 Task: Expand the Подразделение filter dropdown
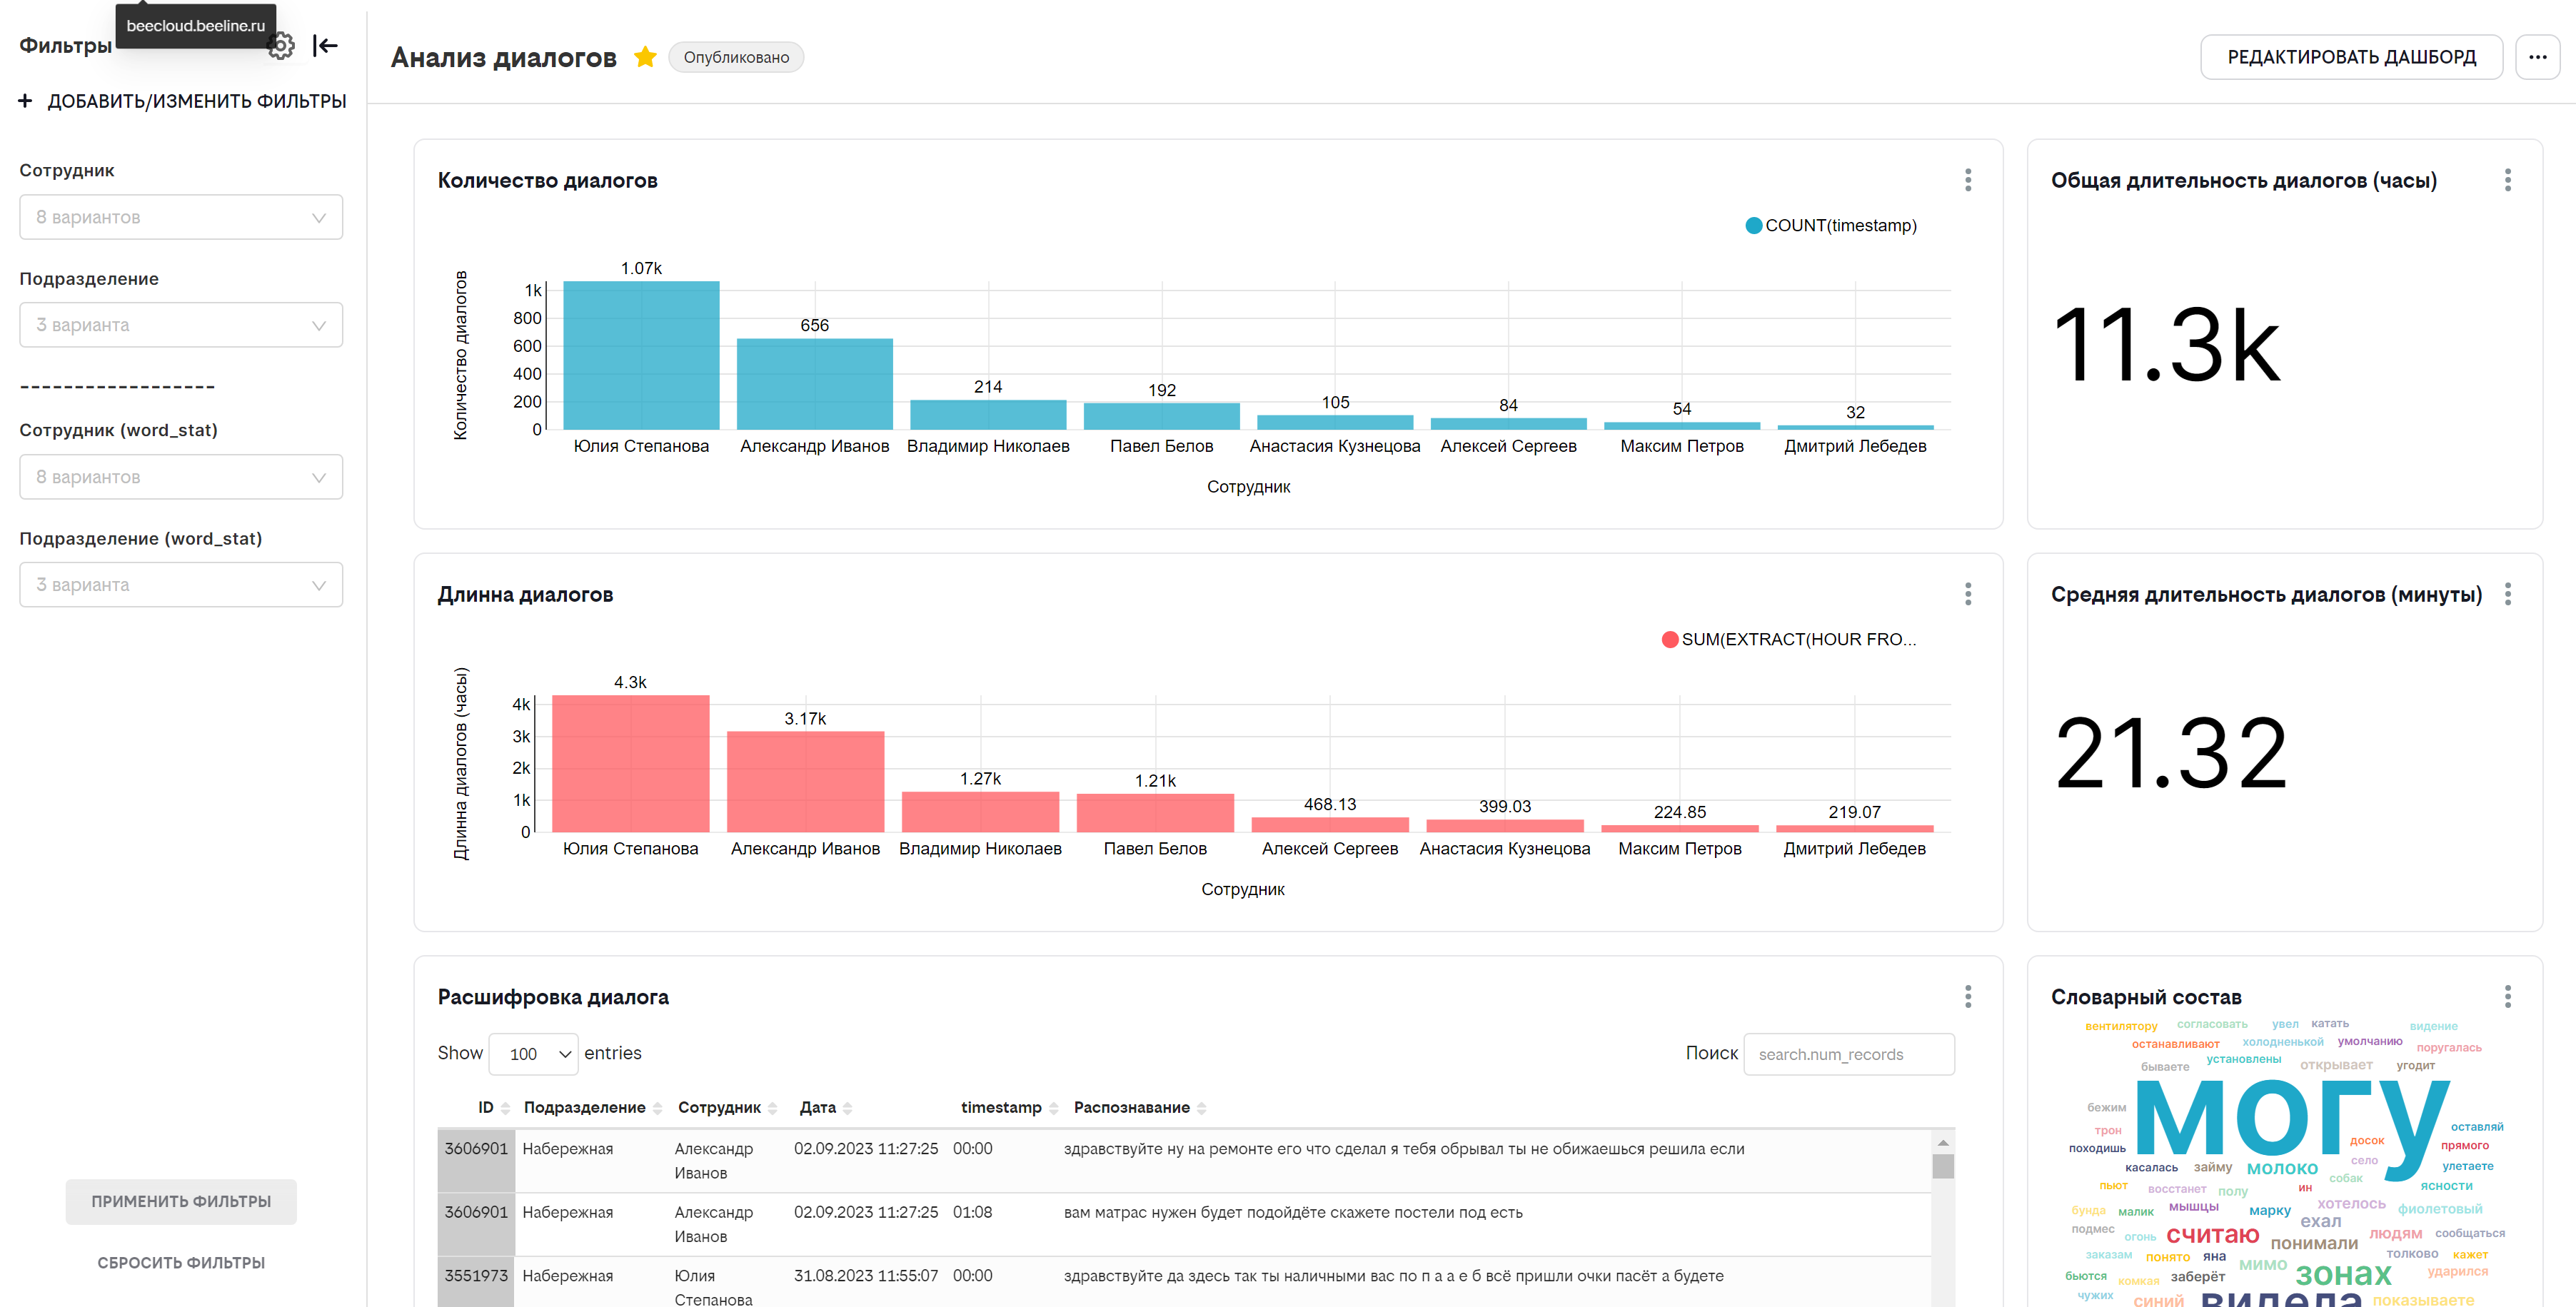click(x=181, y=325)
